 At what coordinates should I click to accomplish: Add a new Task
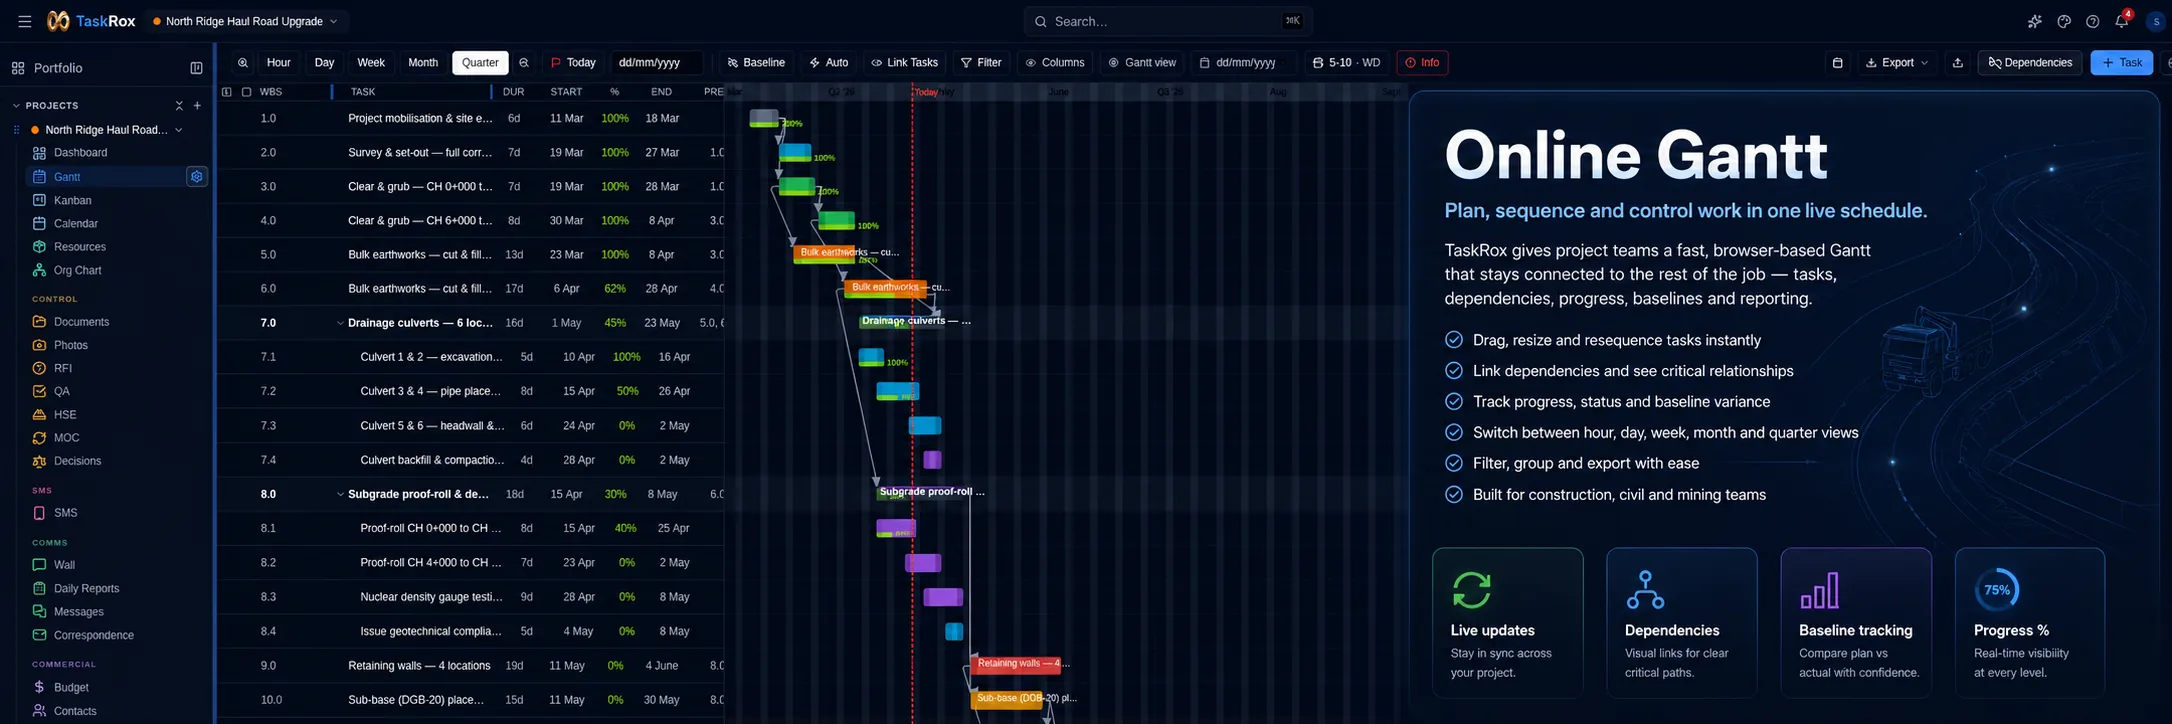click(2121, 63)
